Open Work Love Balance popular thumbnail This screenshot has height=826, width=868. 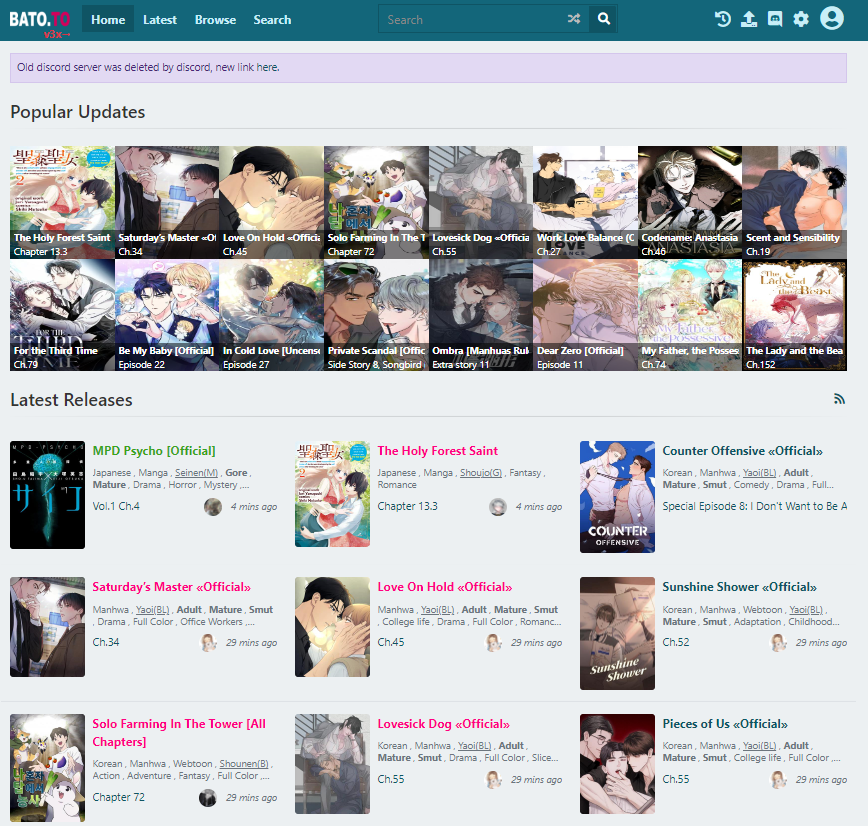click(585, 202)
